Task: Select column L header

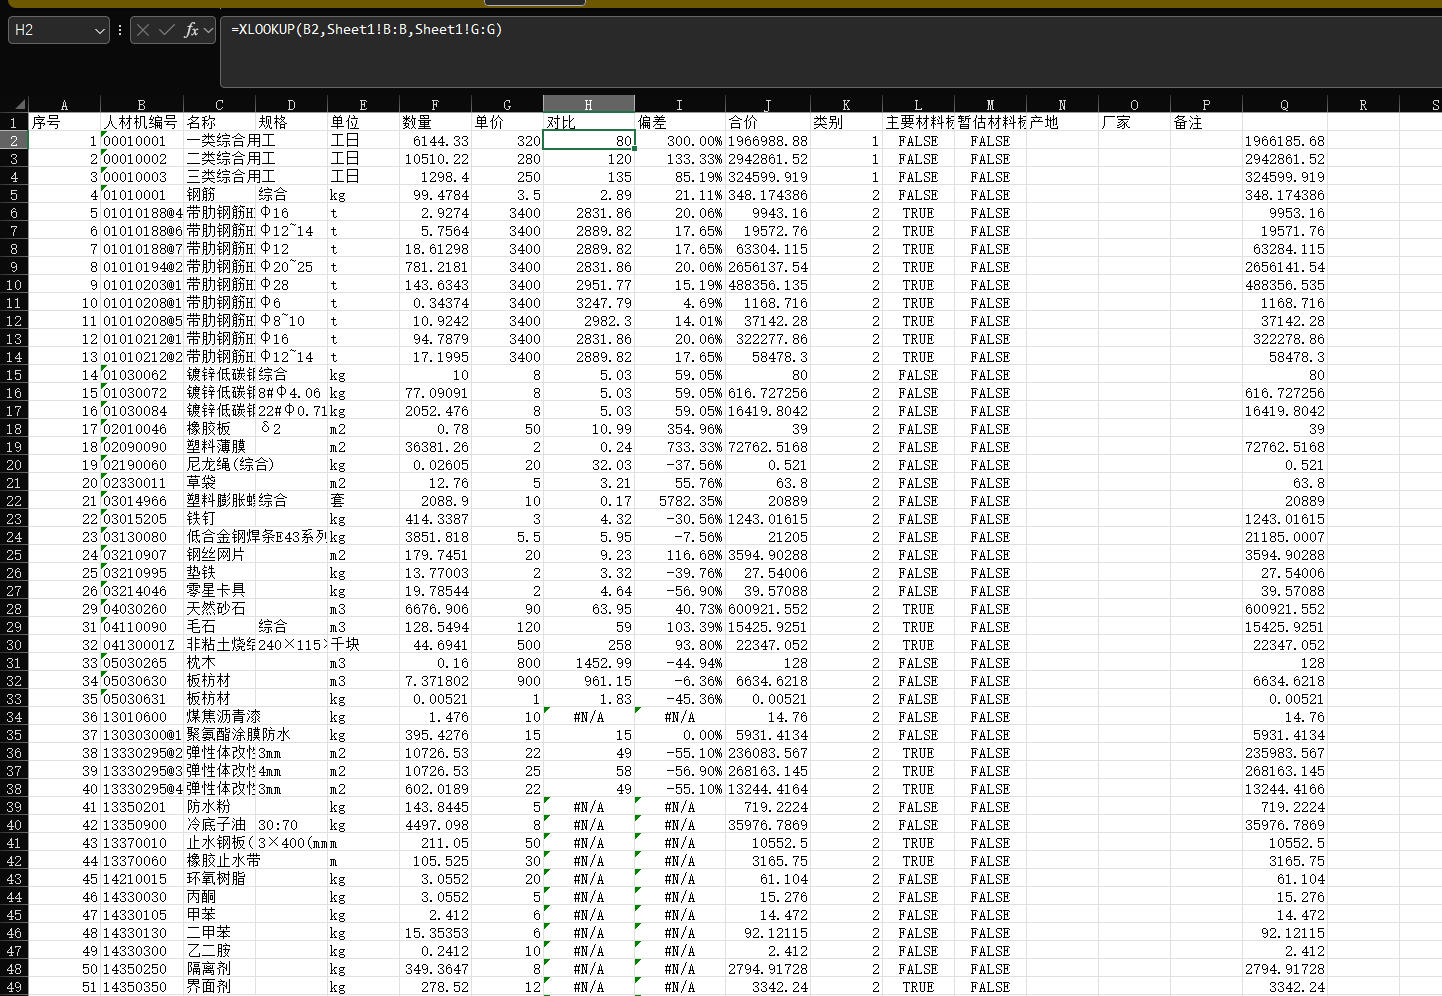Action: tap(918, 104)
